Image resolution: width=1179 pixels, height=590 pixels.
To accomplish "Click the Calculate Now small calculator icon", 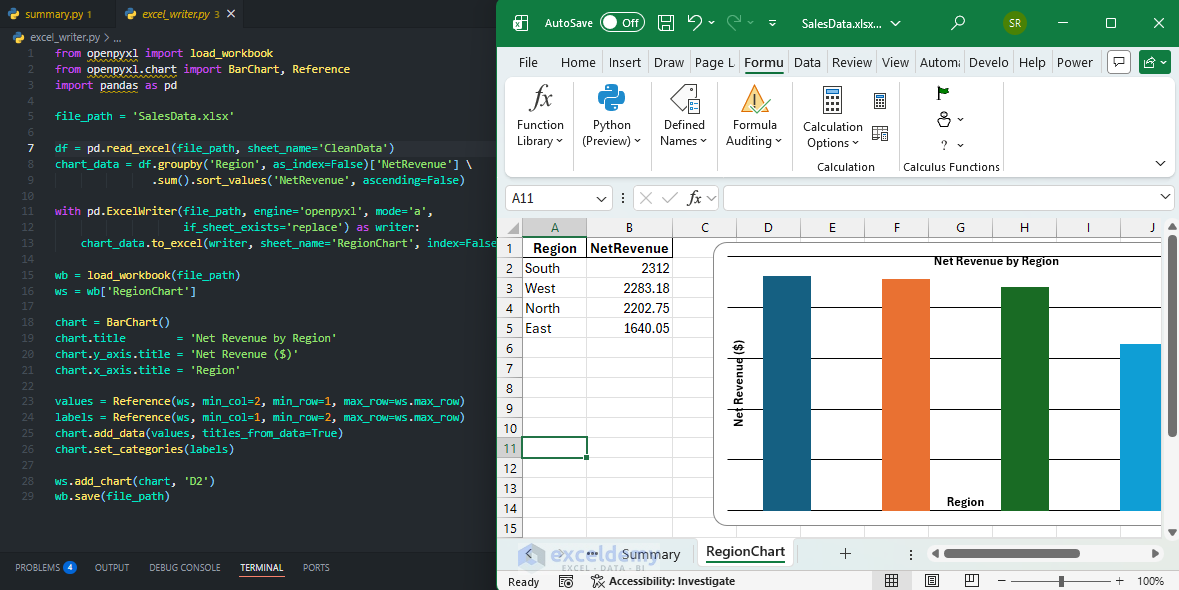I will click(x=880, y=101).
